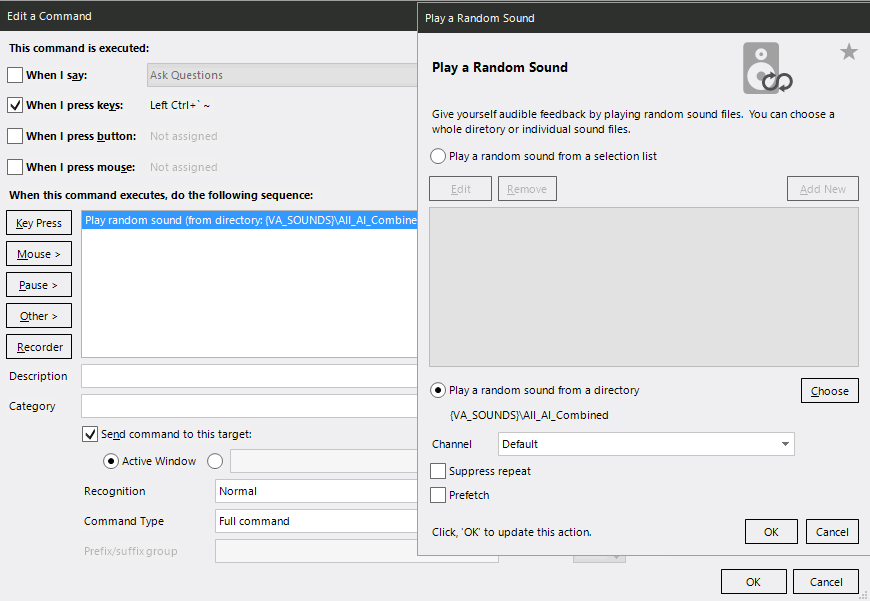Image resolution: width=870 pixels, height=601 pixels.
Task: Select the Active Window radio button
Action: click(111, 461)
